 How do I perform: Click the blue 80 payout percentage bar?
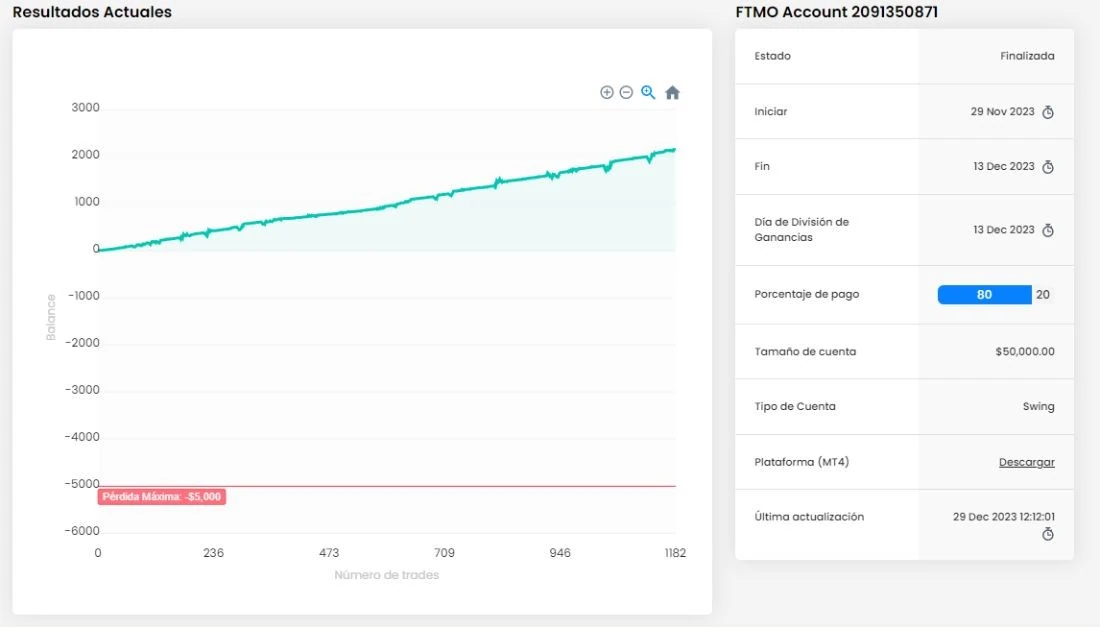point(984,295)
